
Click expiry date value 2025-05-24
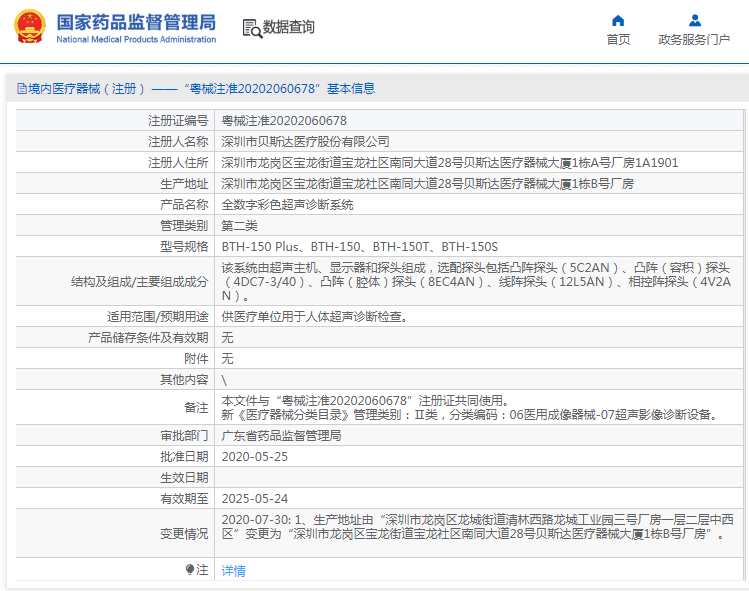point(254,498)
